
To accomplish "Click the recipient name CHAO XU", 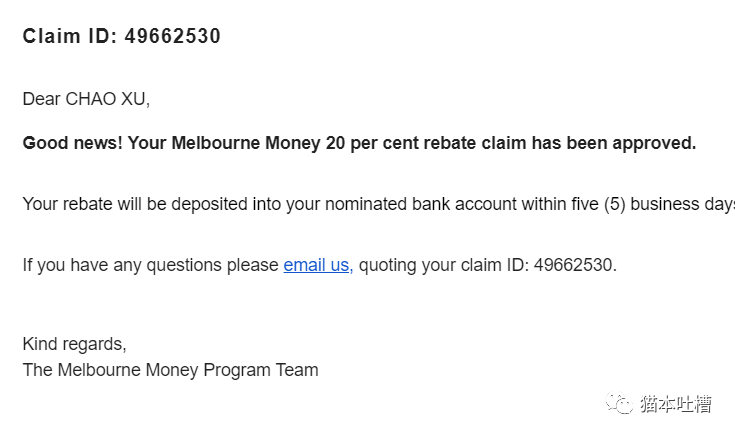I will (x=107, y=99).
